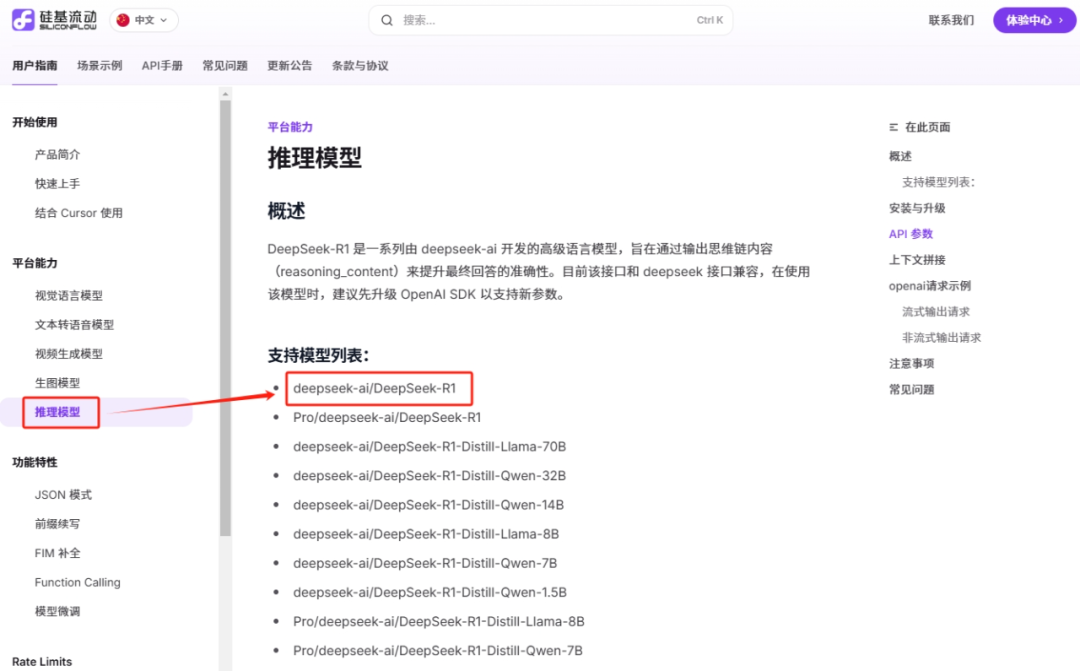Viewport: 1080px width, 671px height.
Task: Click deepseek-ai/DeepSeek-R1-Distill-Qwen-7B non-Pro entry
Action: pos(425,563)
